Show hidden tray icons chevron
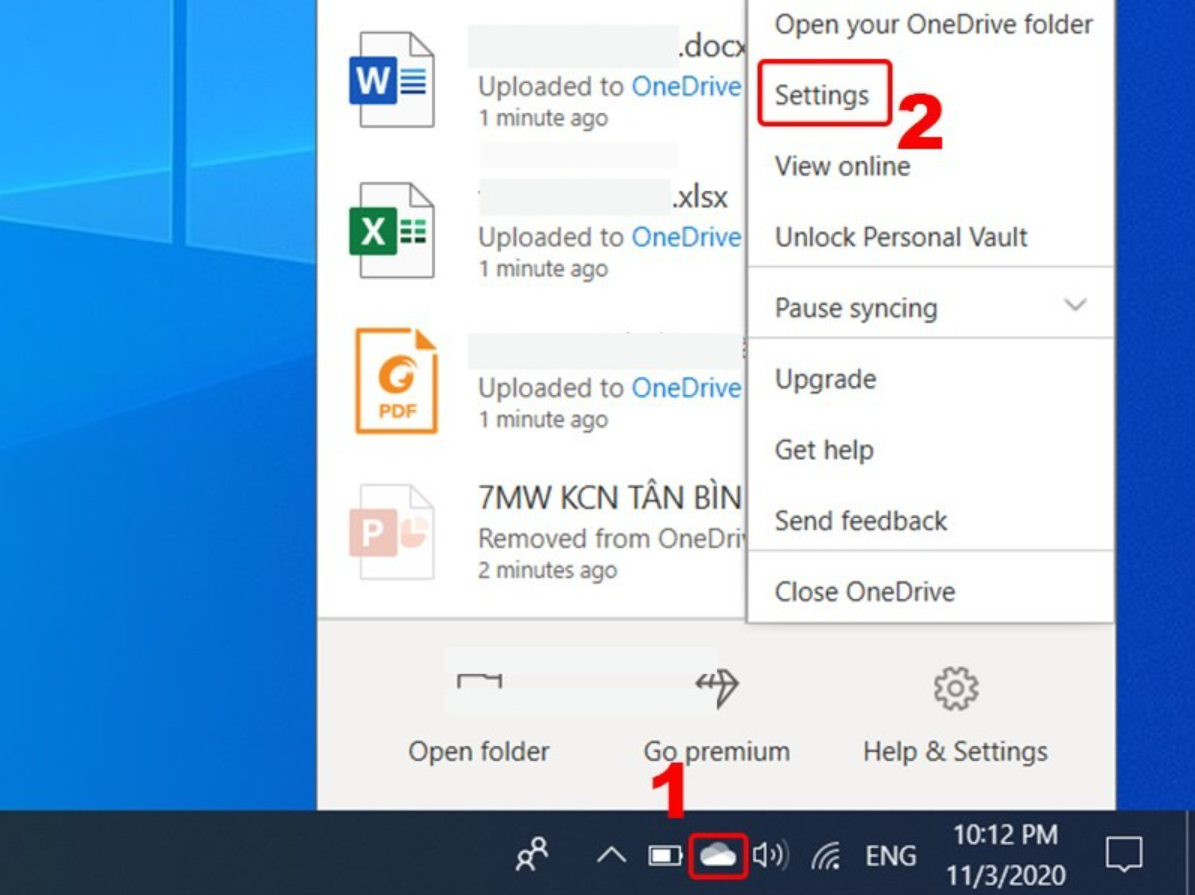Image resolution: width=1195 pixels, height=895 pixels. [611, 855]
